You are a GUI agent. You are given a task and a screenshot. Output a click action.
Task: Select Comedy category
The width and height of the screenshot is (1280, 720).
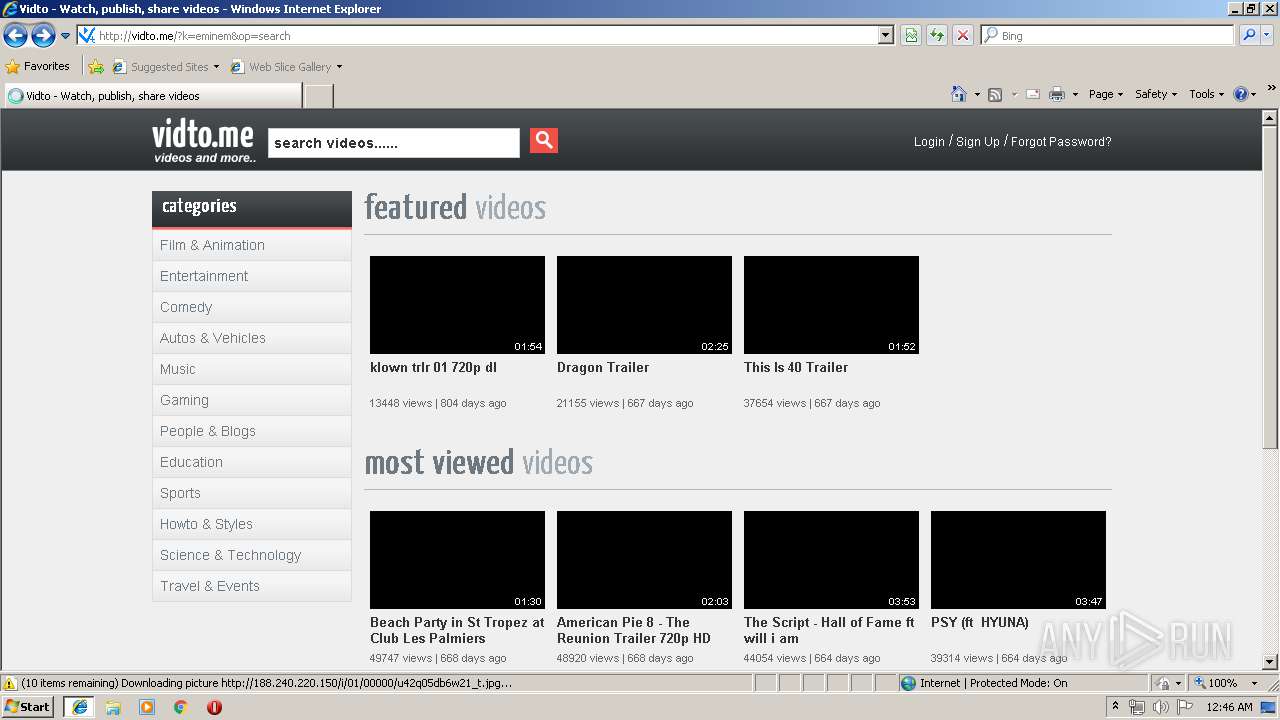pyautogui.click(x=252, y=307)
